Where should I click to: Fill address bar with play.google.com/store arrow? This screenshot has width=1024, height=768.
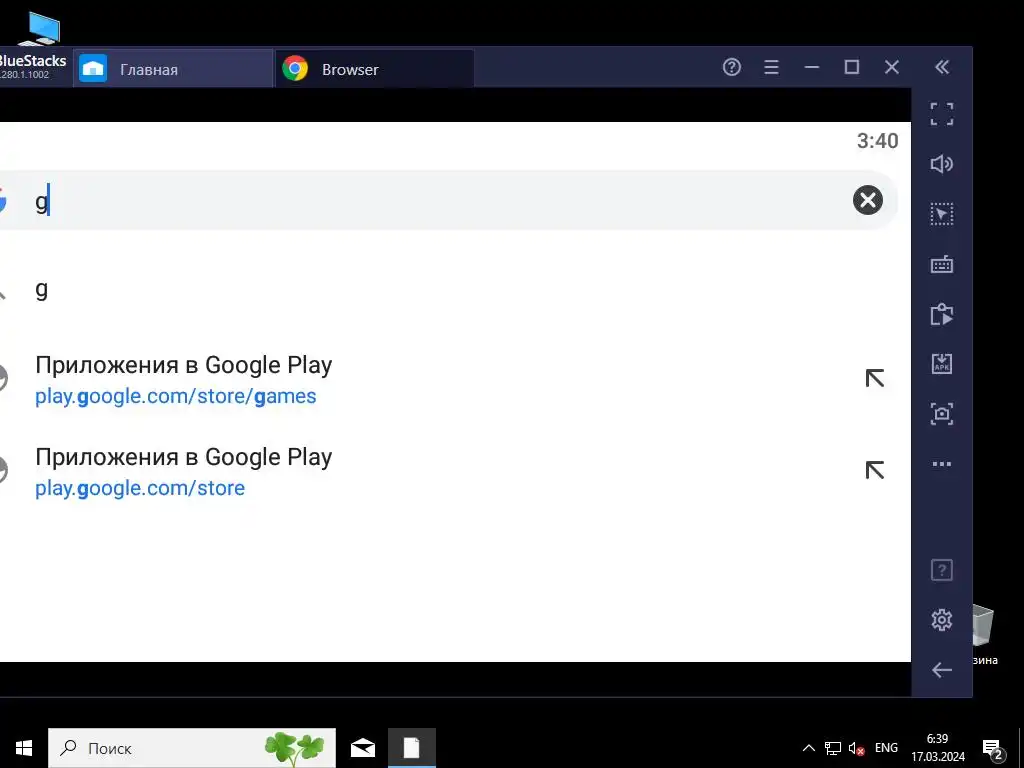(874, 470)
